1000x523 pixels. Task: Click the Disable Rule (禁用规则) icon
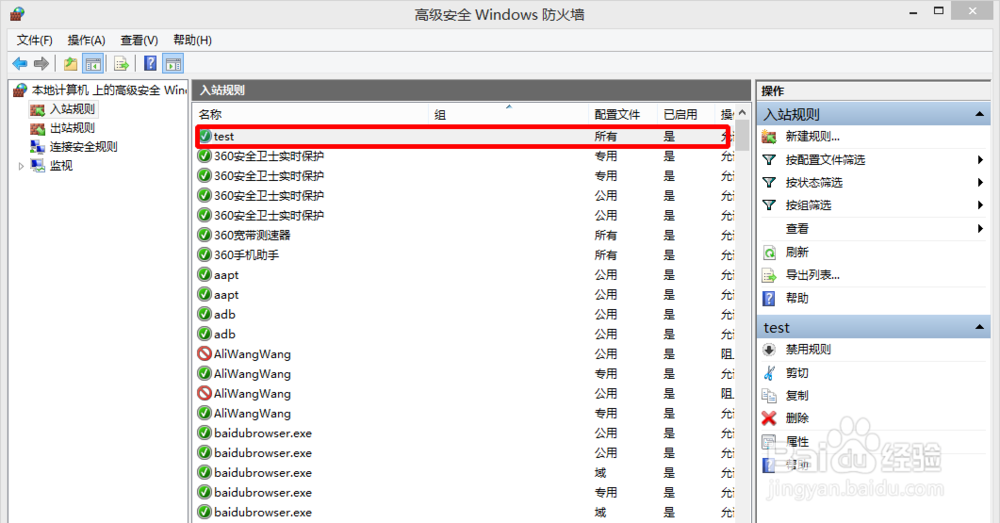[769, 350]
